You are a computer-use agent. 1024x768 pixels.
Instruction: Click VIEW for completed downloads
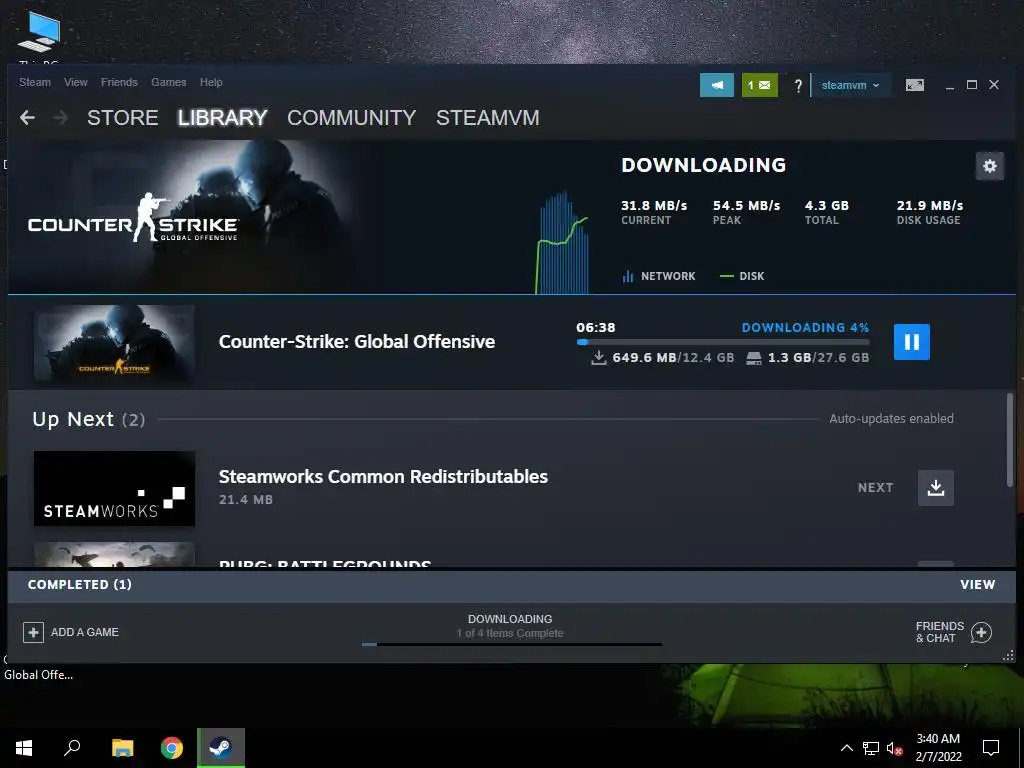click(978, 585)
